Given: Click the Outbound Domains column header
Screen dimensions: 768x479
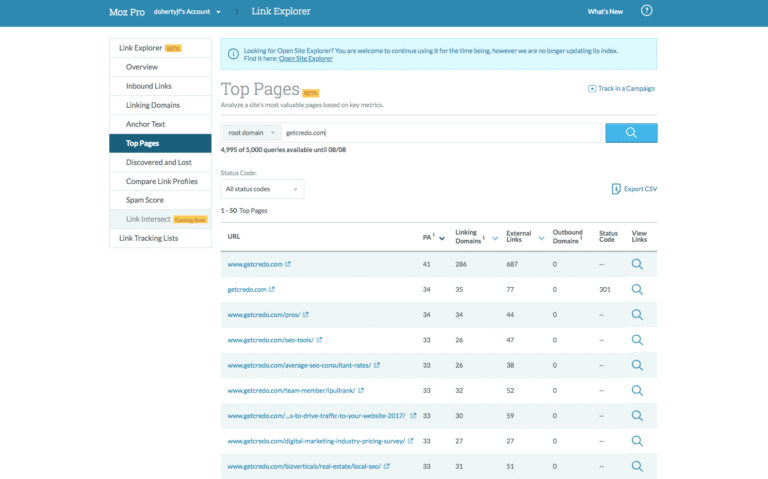Looking at the screenshot, I should point(567,237).
